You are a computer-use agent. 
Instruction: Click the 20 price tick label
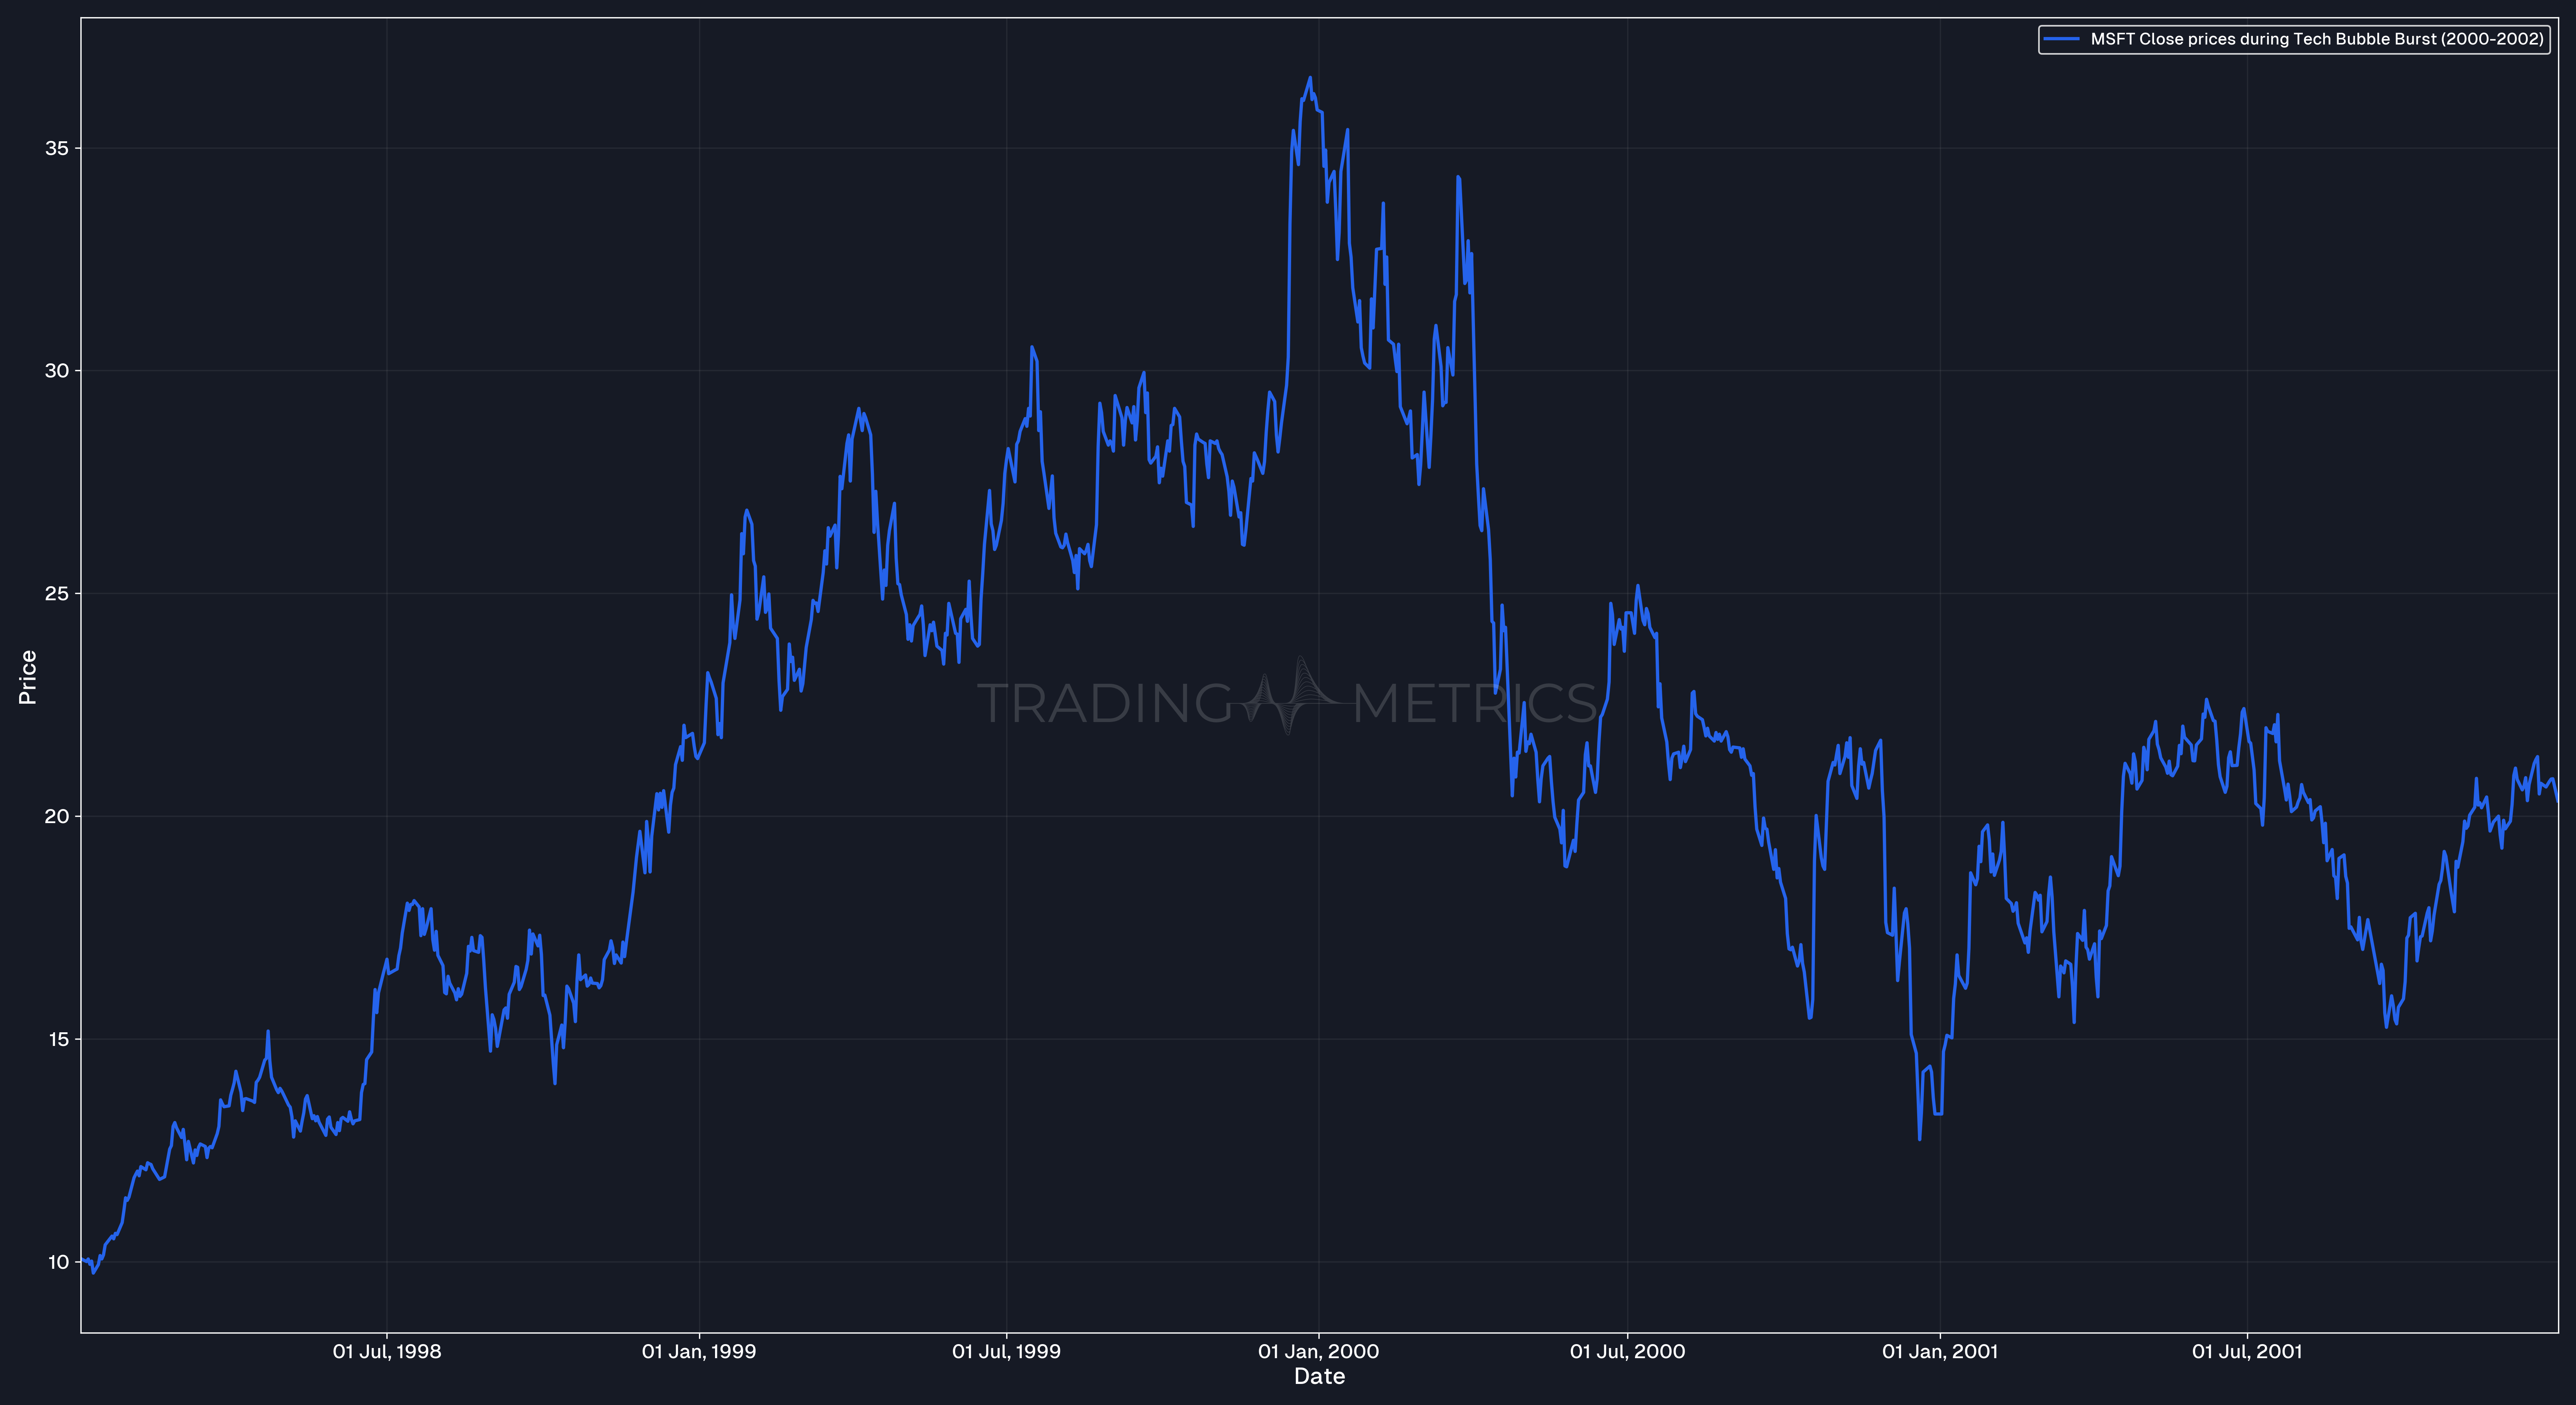click(57, 817)
